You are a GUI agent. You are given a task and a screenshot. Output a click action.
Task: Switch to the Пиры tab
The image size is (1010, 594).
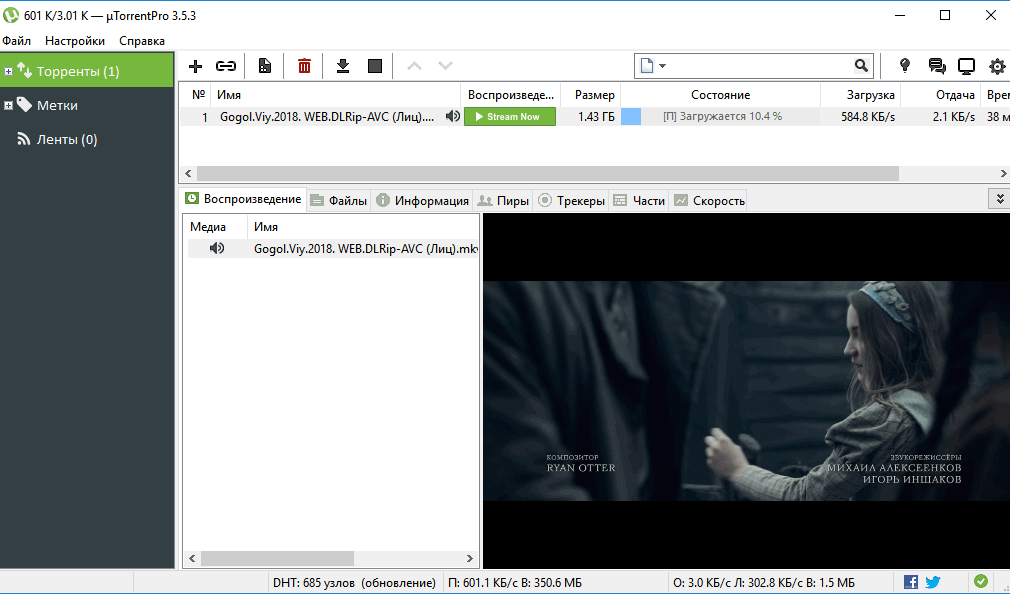pos(504,200)
